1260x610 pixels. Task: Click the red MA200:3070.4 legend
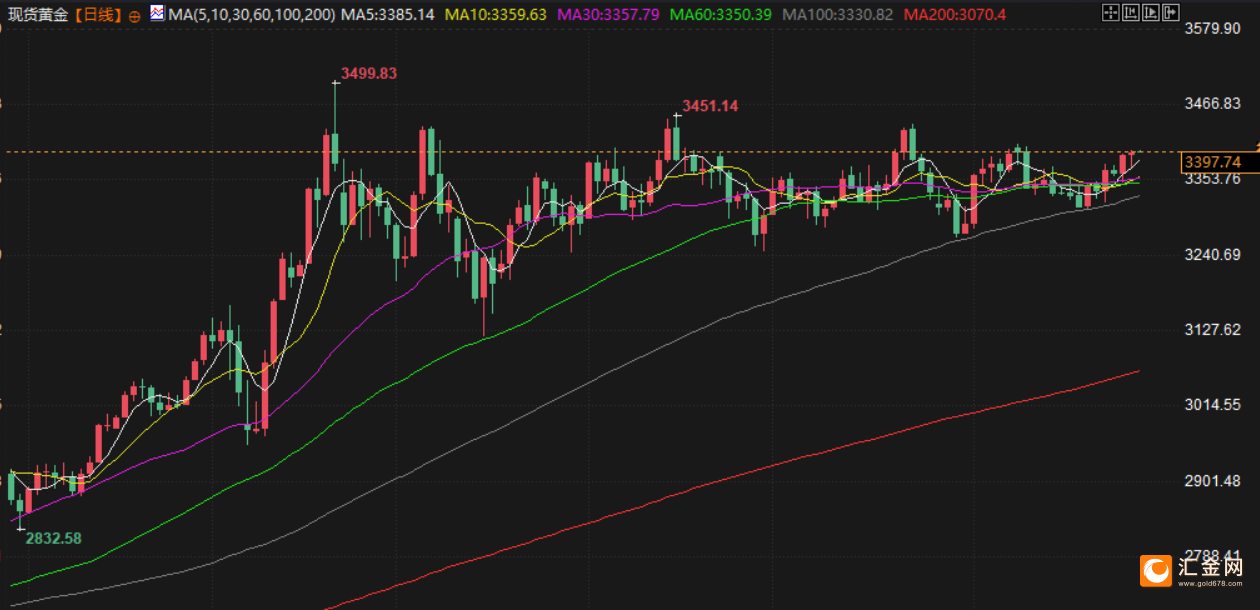(954, 15)
